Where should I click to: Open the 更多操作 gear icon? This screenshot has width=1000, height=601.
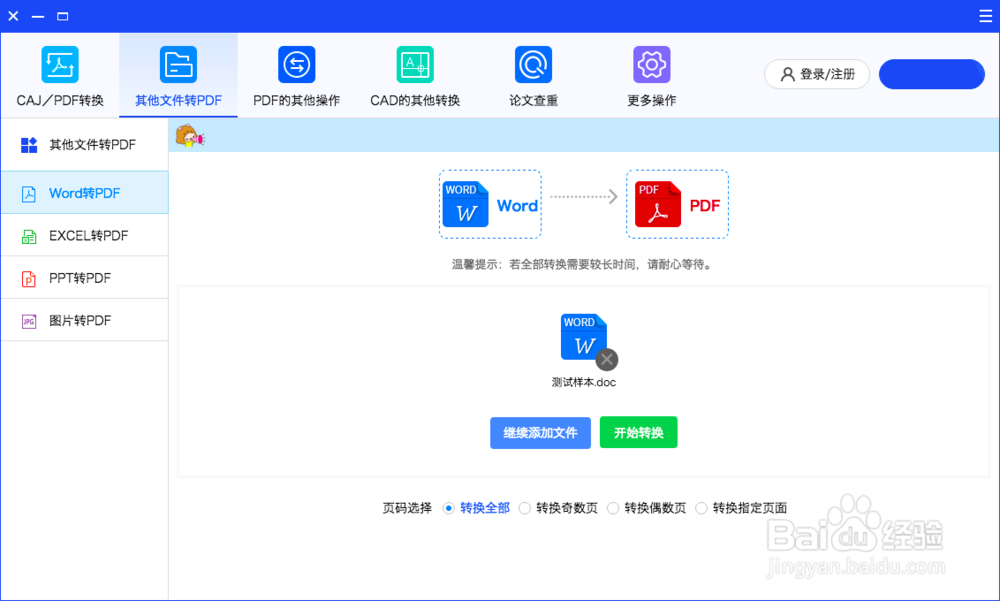(x=652, y=64)
